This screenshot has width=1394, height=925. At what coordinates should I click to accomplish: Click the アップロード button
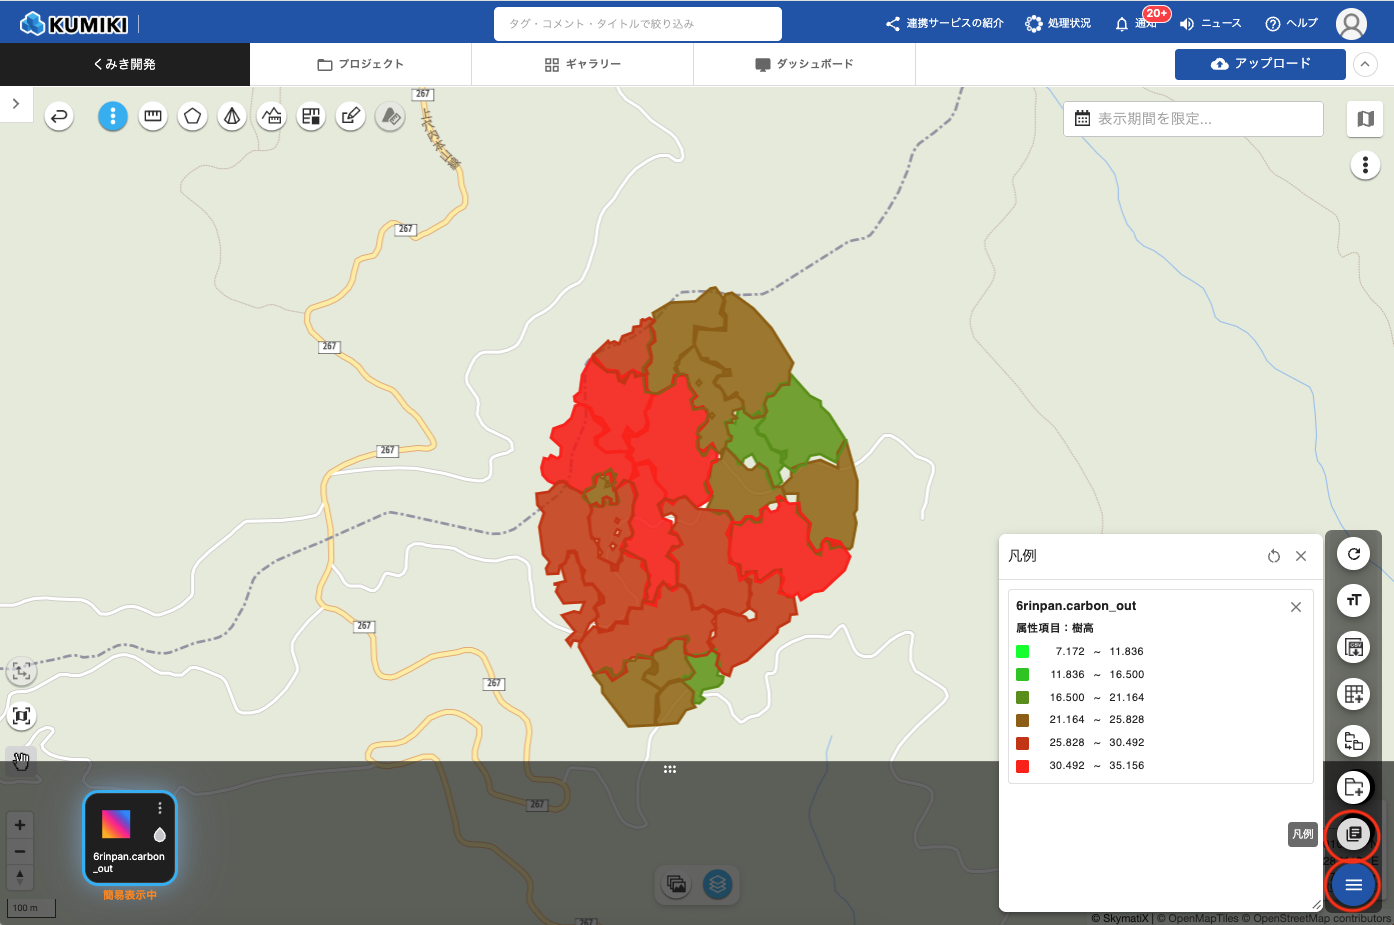click(x=1260, y=64)
